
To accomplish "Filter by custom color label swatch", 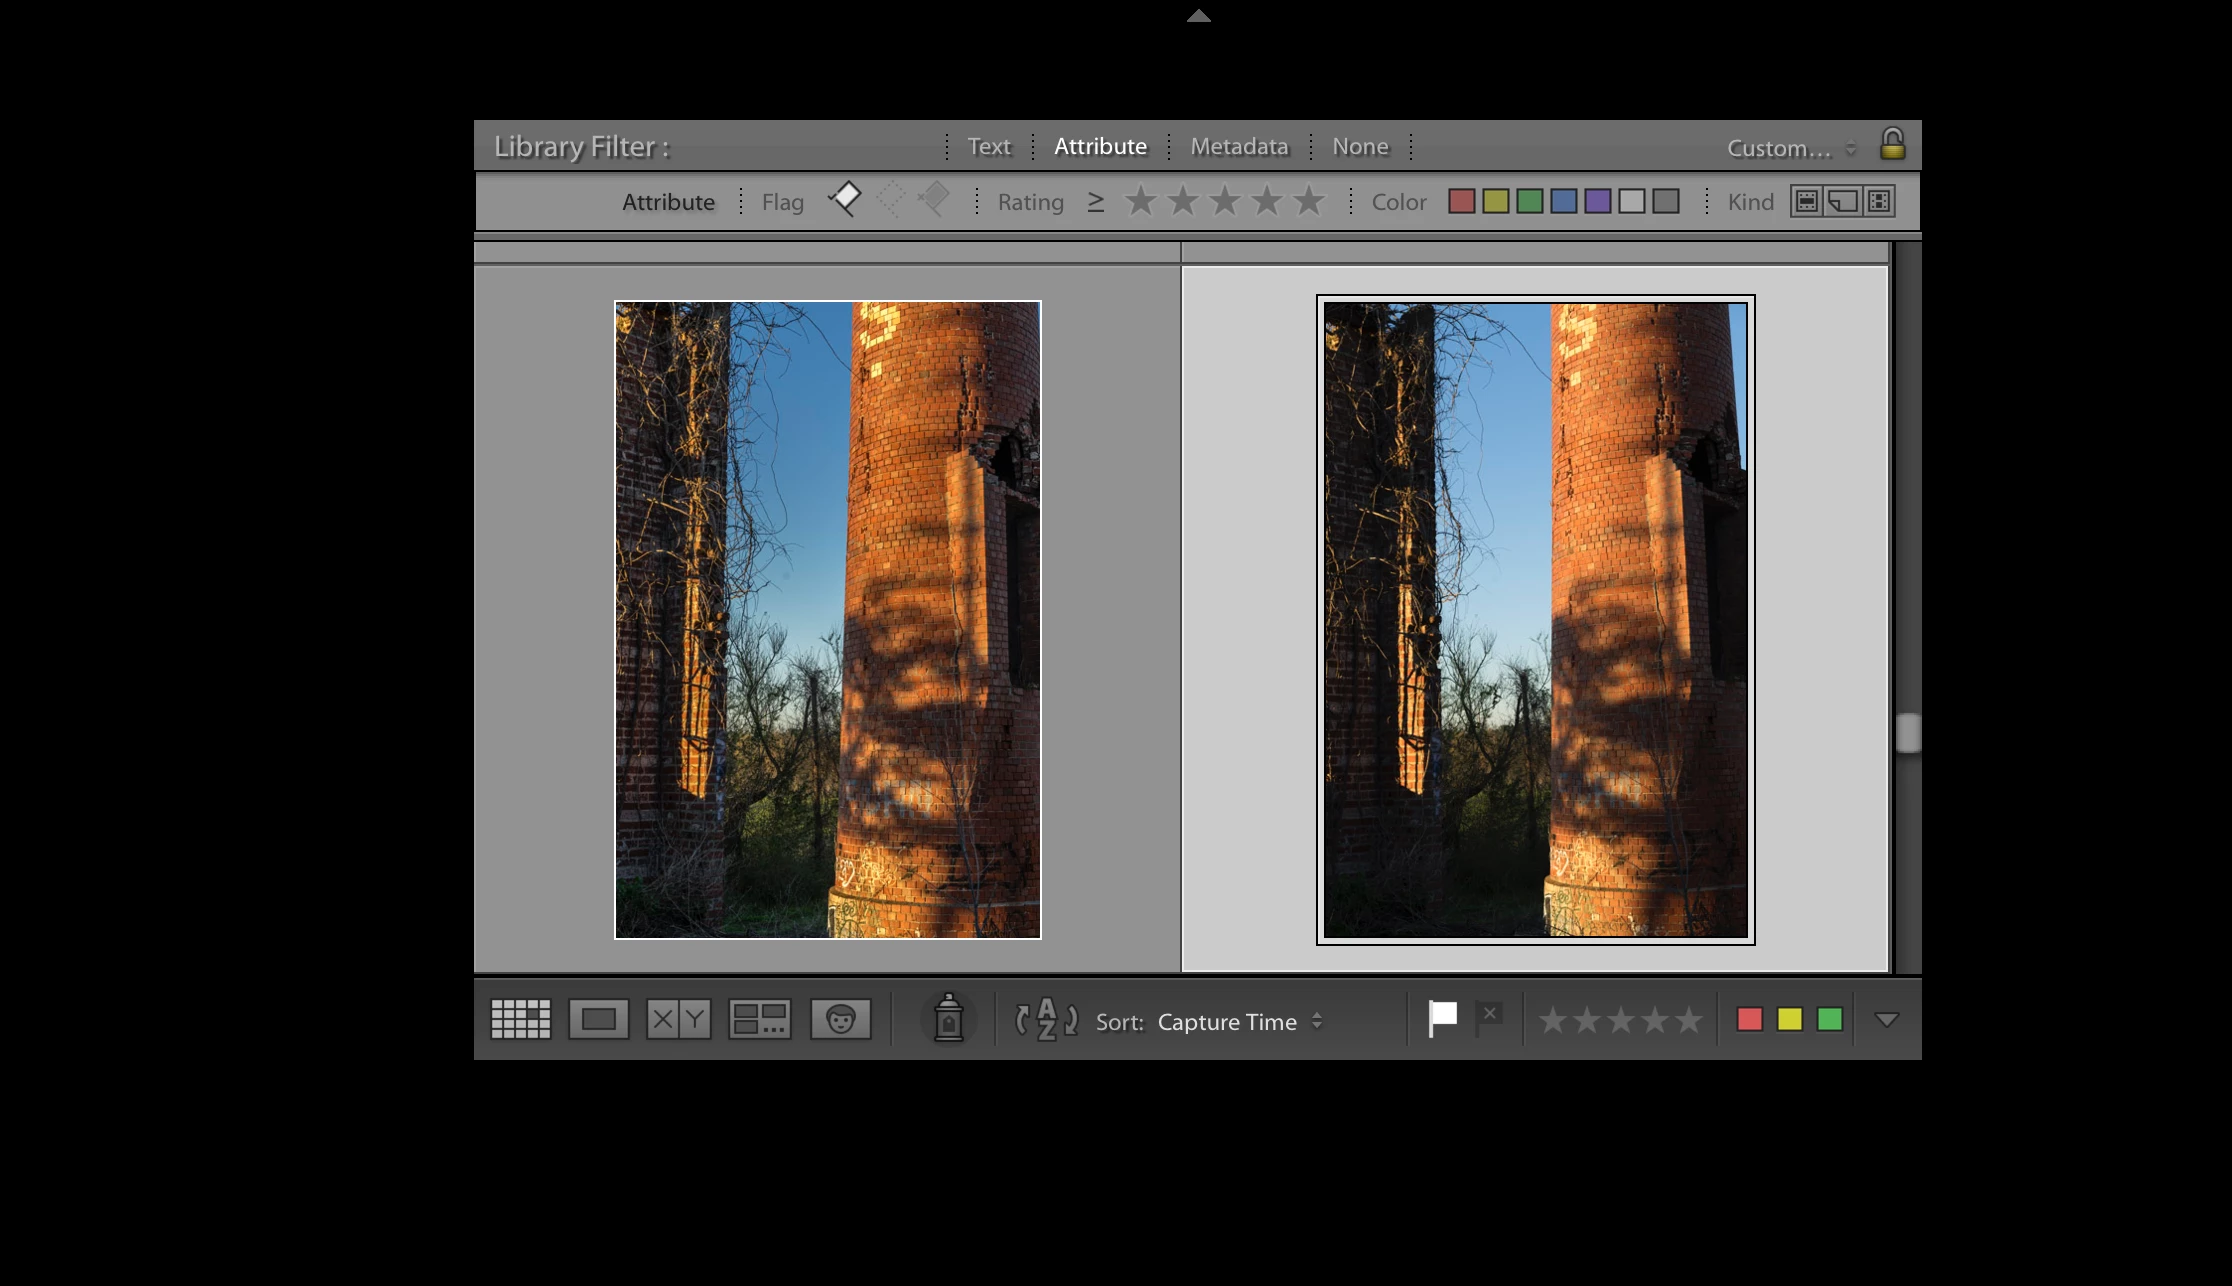I will [x=1631, y=201].
